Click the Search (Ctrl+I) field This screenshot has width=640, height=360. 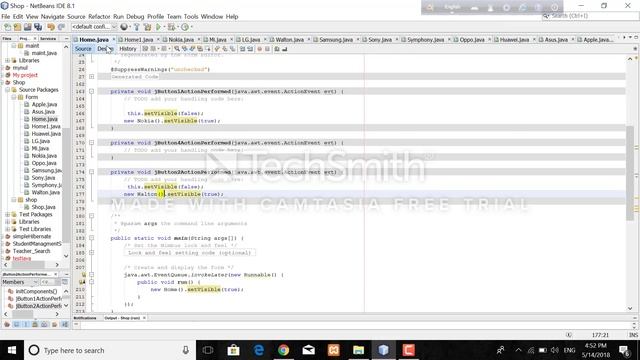click(590, 16)
